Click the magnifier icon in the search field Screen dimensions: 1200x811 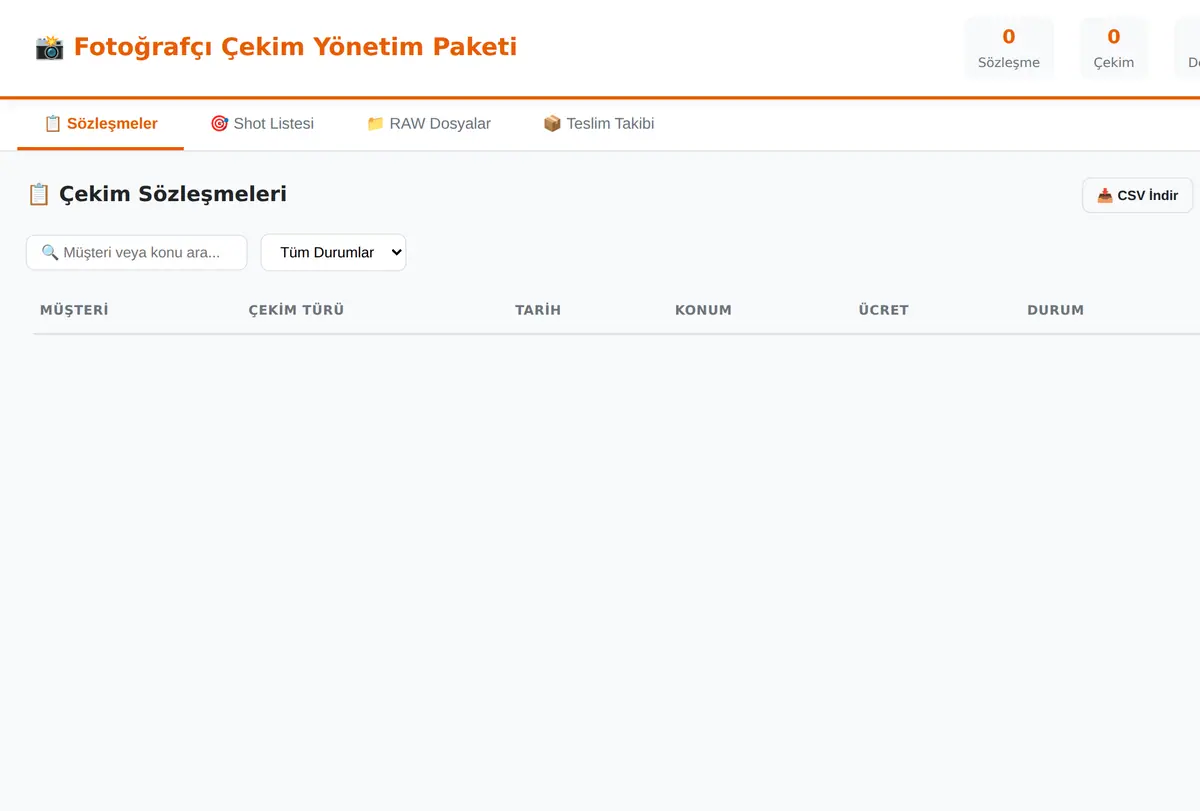point(50,253)
